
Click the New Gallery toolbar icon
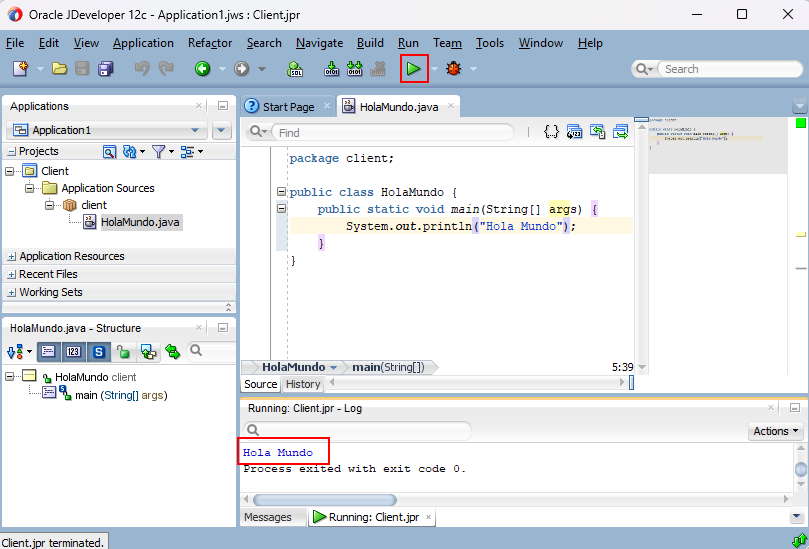coord(21,69)
